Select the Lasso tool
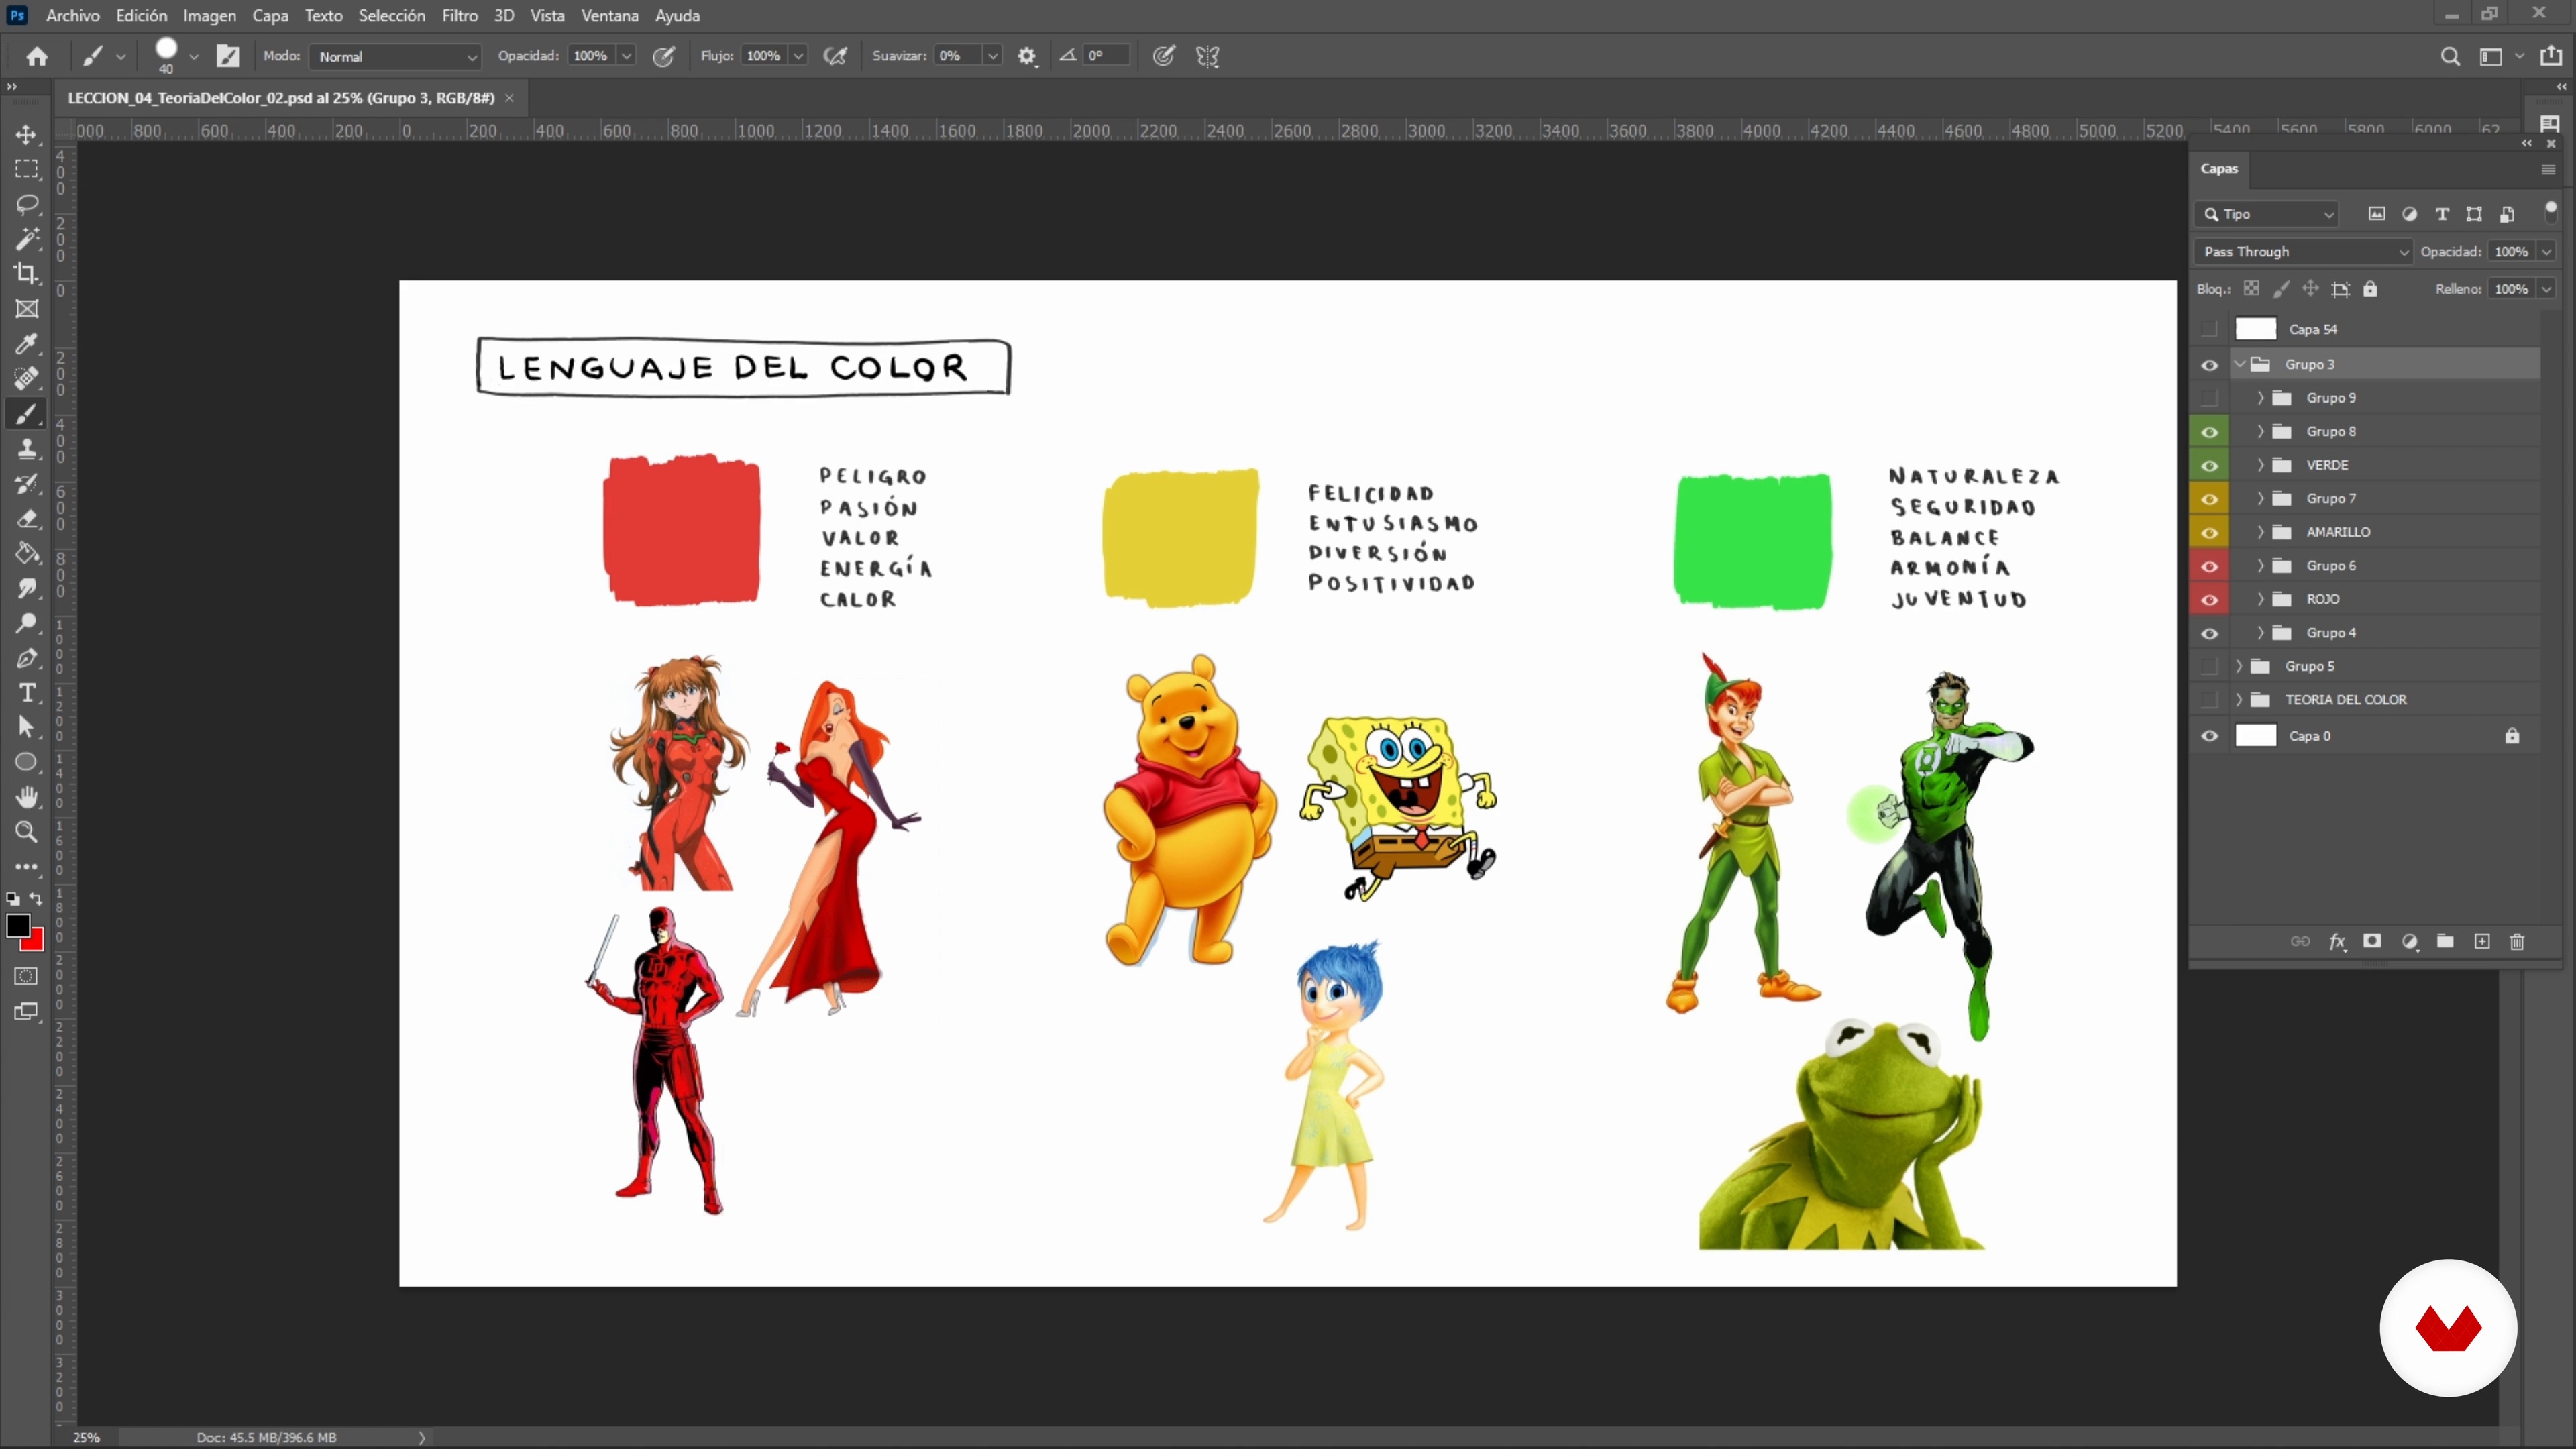The height and width of the screenshot is (1449, 2576). point(27,204)
